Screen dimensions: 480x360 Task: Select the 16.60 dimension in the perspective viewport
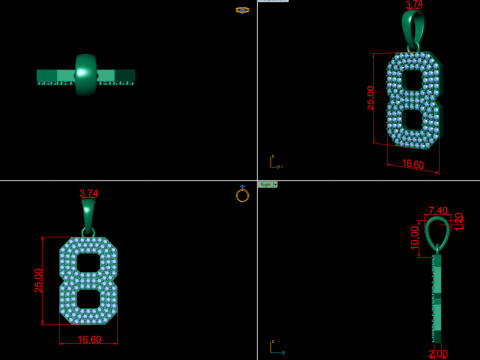point(413,164)
